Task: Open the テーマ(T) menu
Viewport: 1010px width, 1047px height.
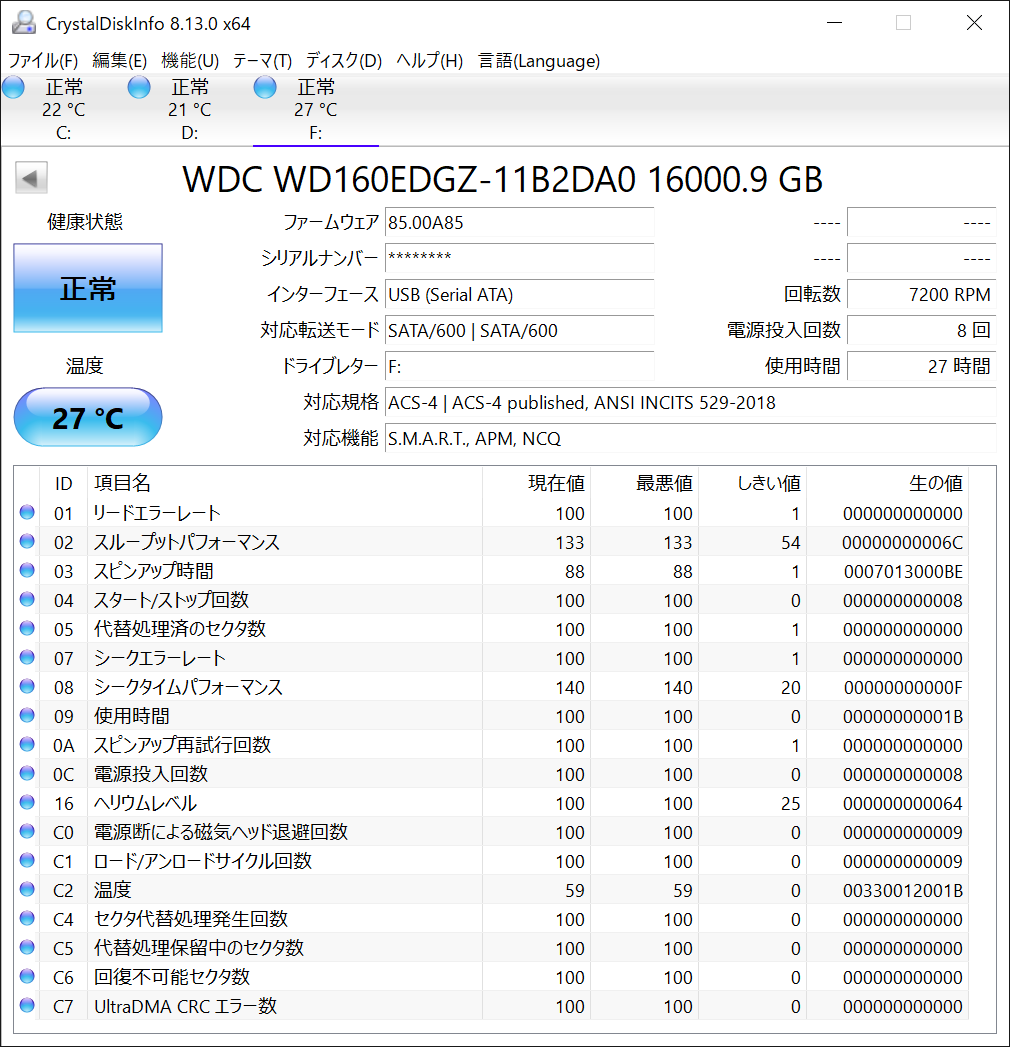Action: tap(262, 61)
